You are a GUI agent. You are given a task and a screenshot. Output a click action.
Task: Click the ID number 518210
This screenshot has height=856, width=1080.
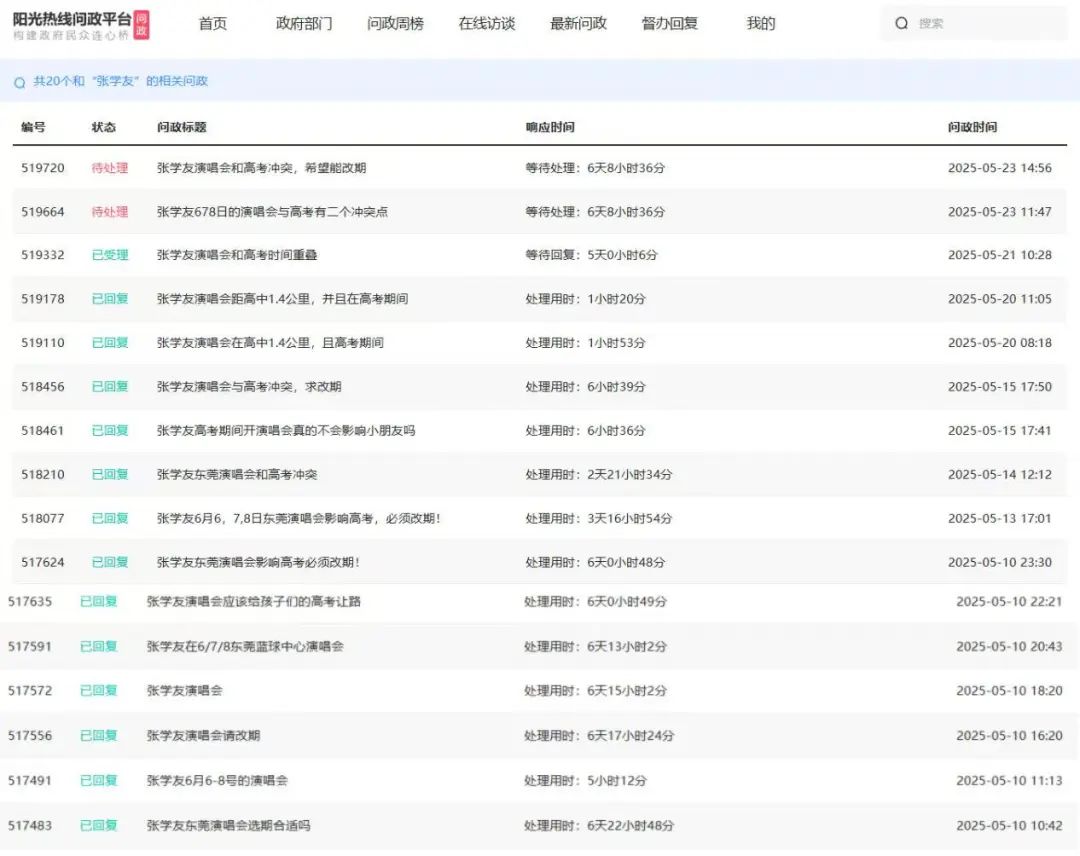[43, 474]
